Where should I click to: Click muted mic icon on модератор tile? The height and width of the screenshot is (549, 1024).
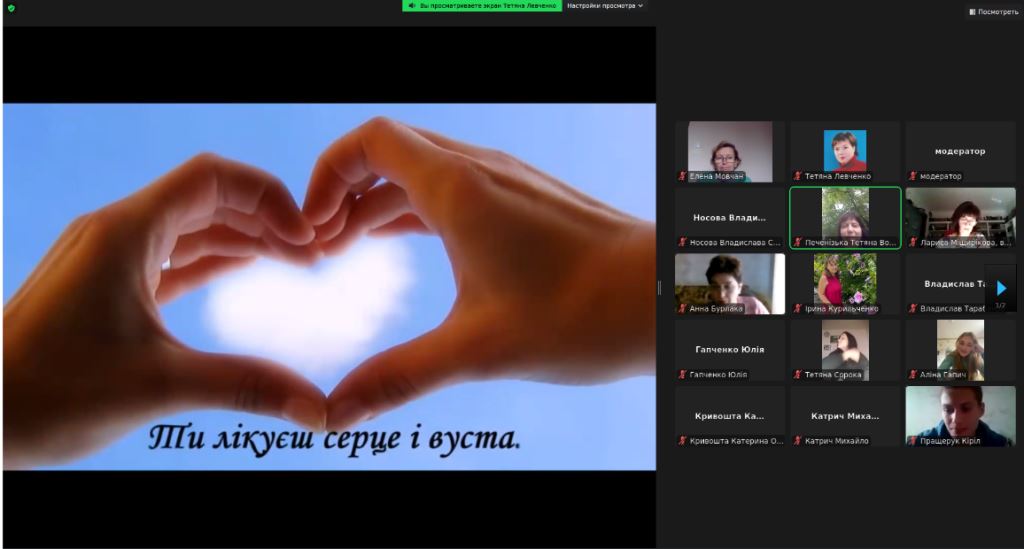[x=913, y=176]
